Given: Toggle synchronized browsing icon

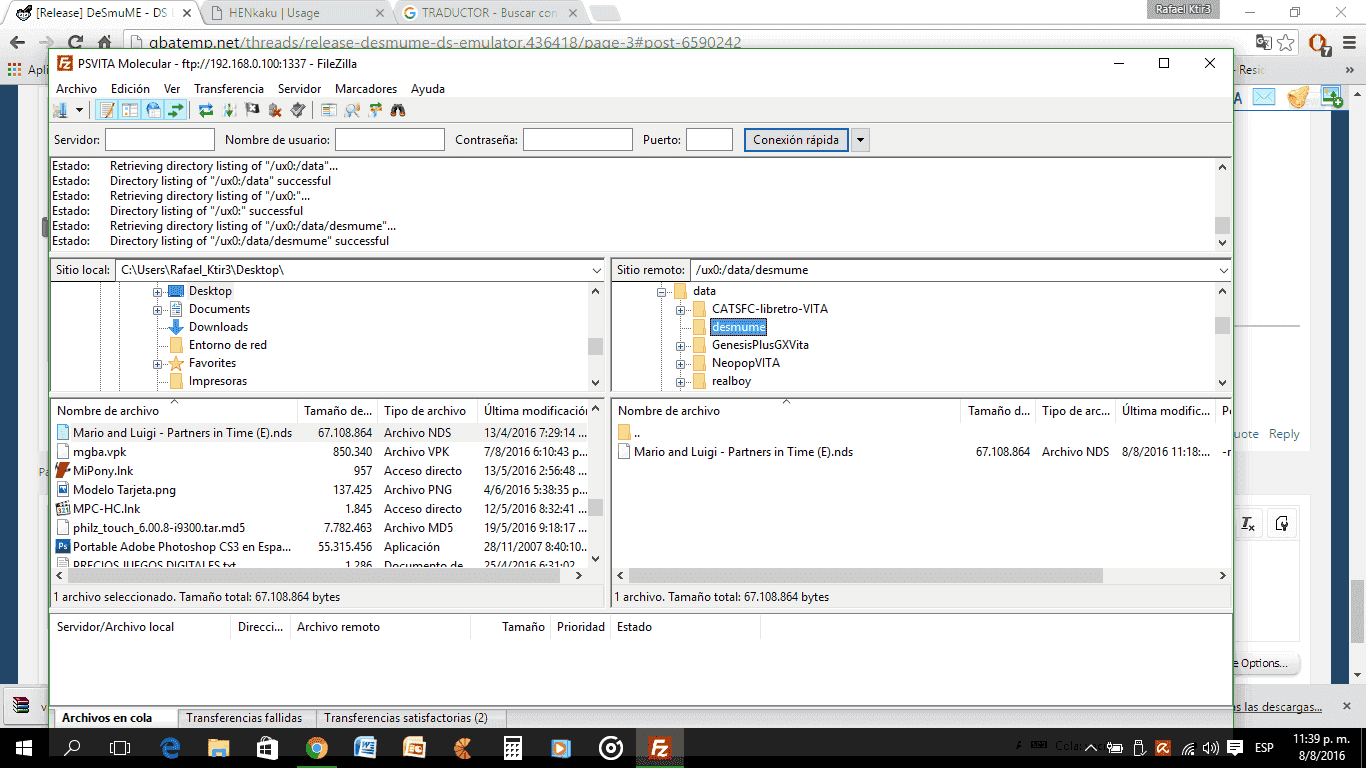Looking at the screenshot, I should [x=375, y=110].
